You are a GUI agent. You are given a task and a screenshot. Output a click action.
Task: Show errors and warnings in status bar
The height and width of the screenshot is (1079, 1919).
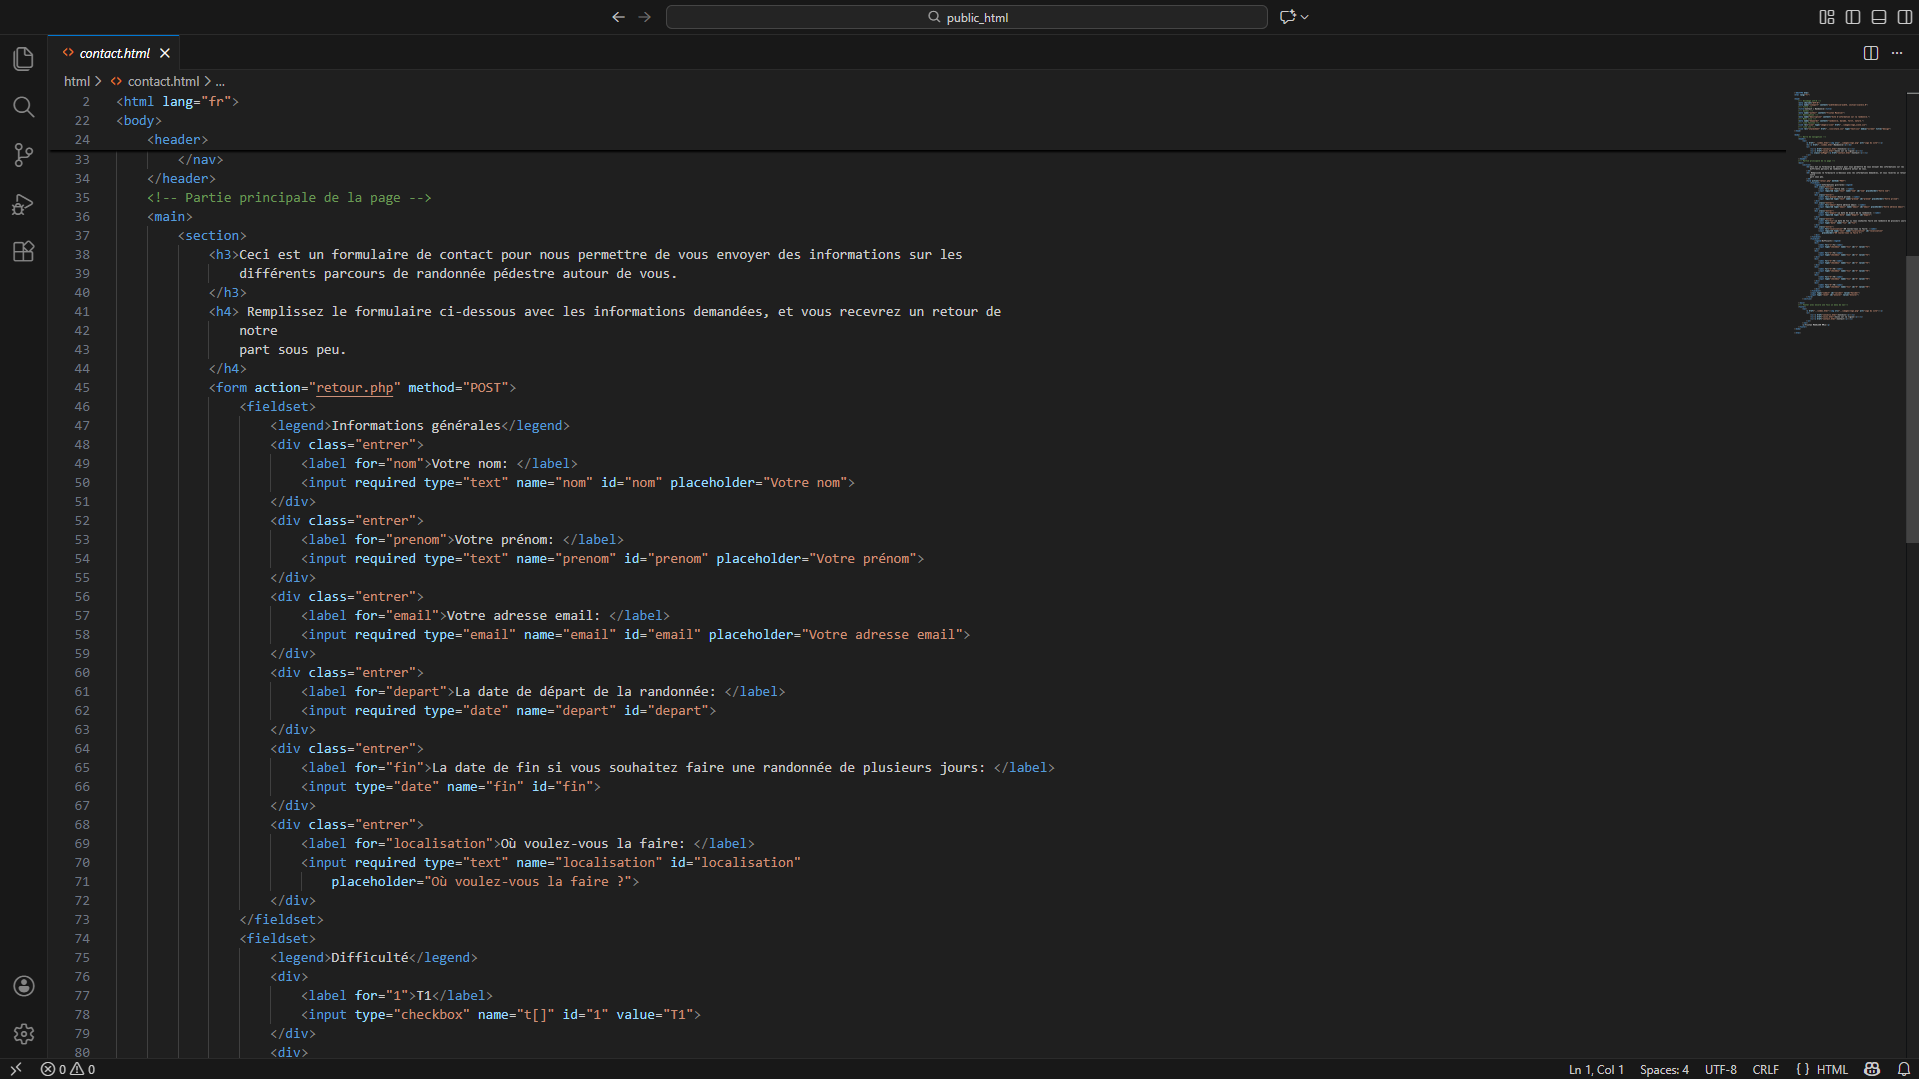68,1069
